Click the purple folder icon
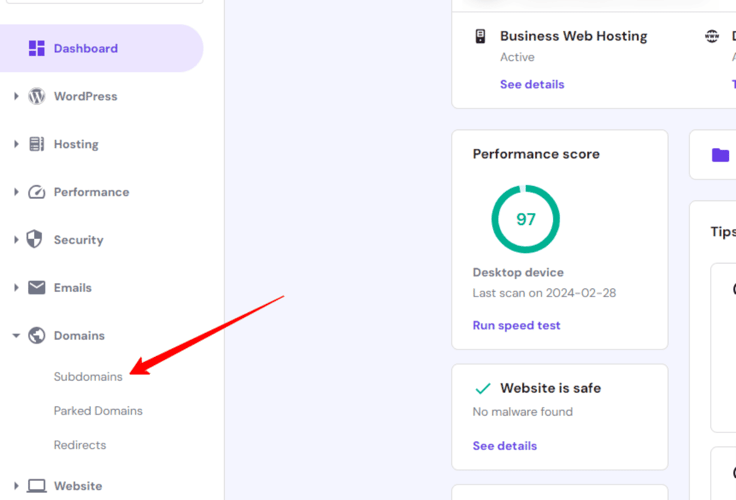 (x=720, y=155)
